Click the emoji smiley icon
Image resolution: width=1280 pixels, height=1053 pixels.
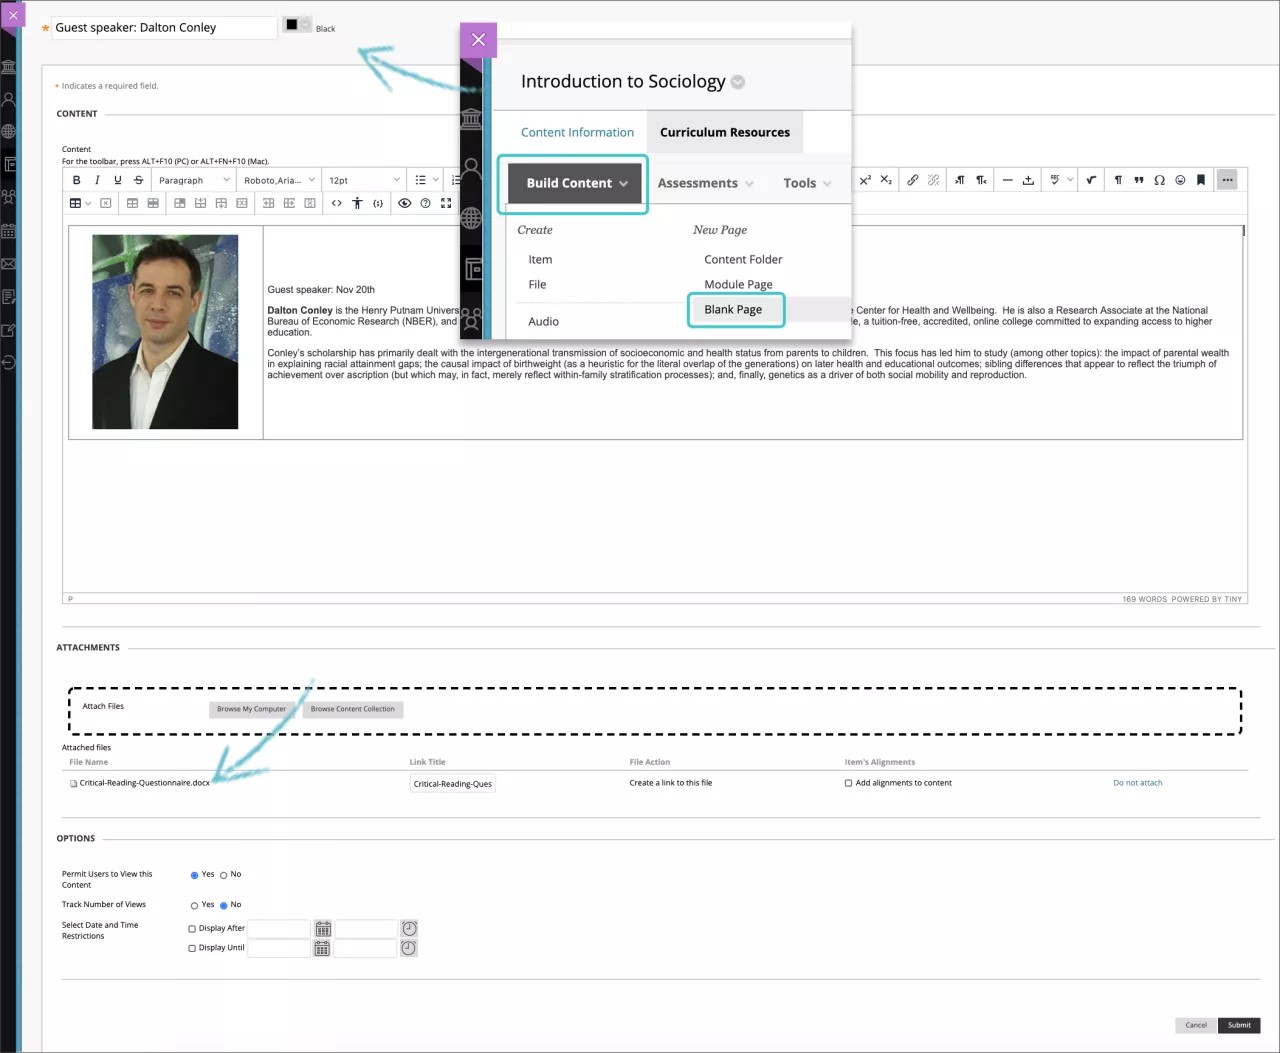[x=1180, y=180]
